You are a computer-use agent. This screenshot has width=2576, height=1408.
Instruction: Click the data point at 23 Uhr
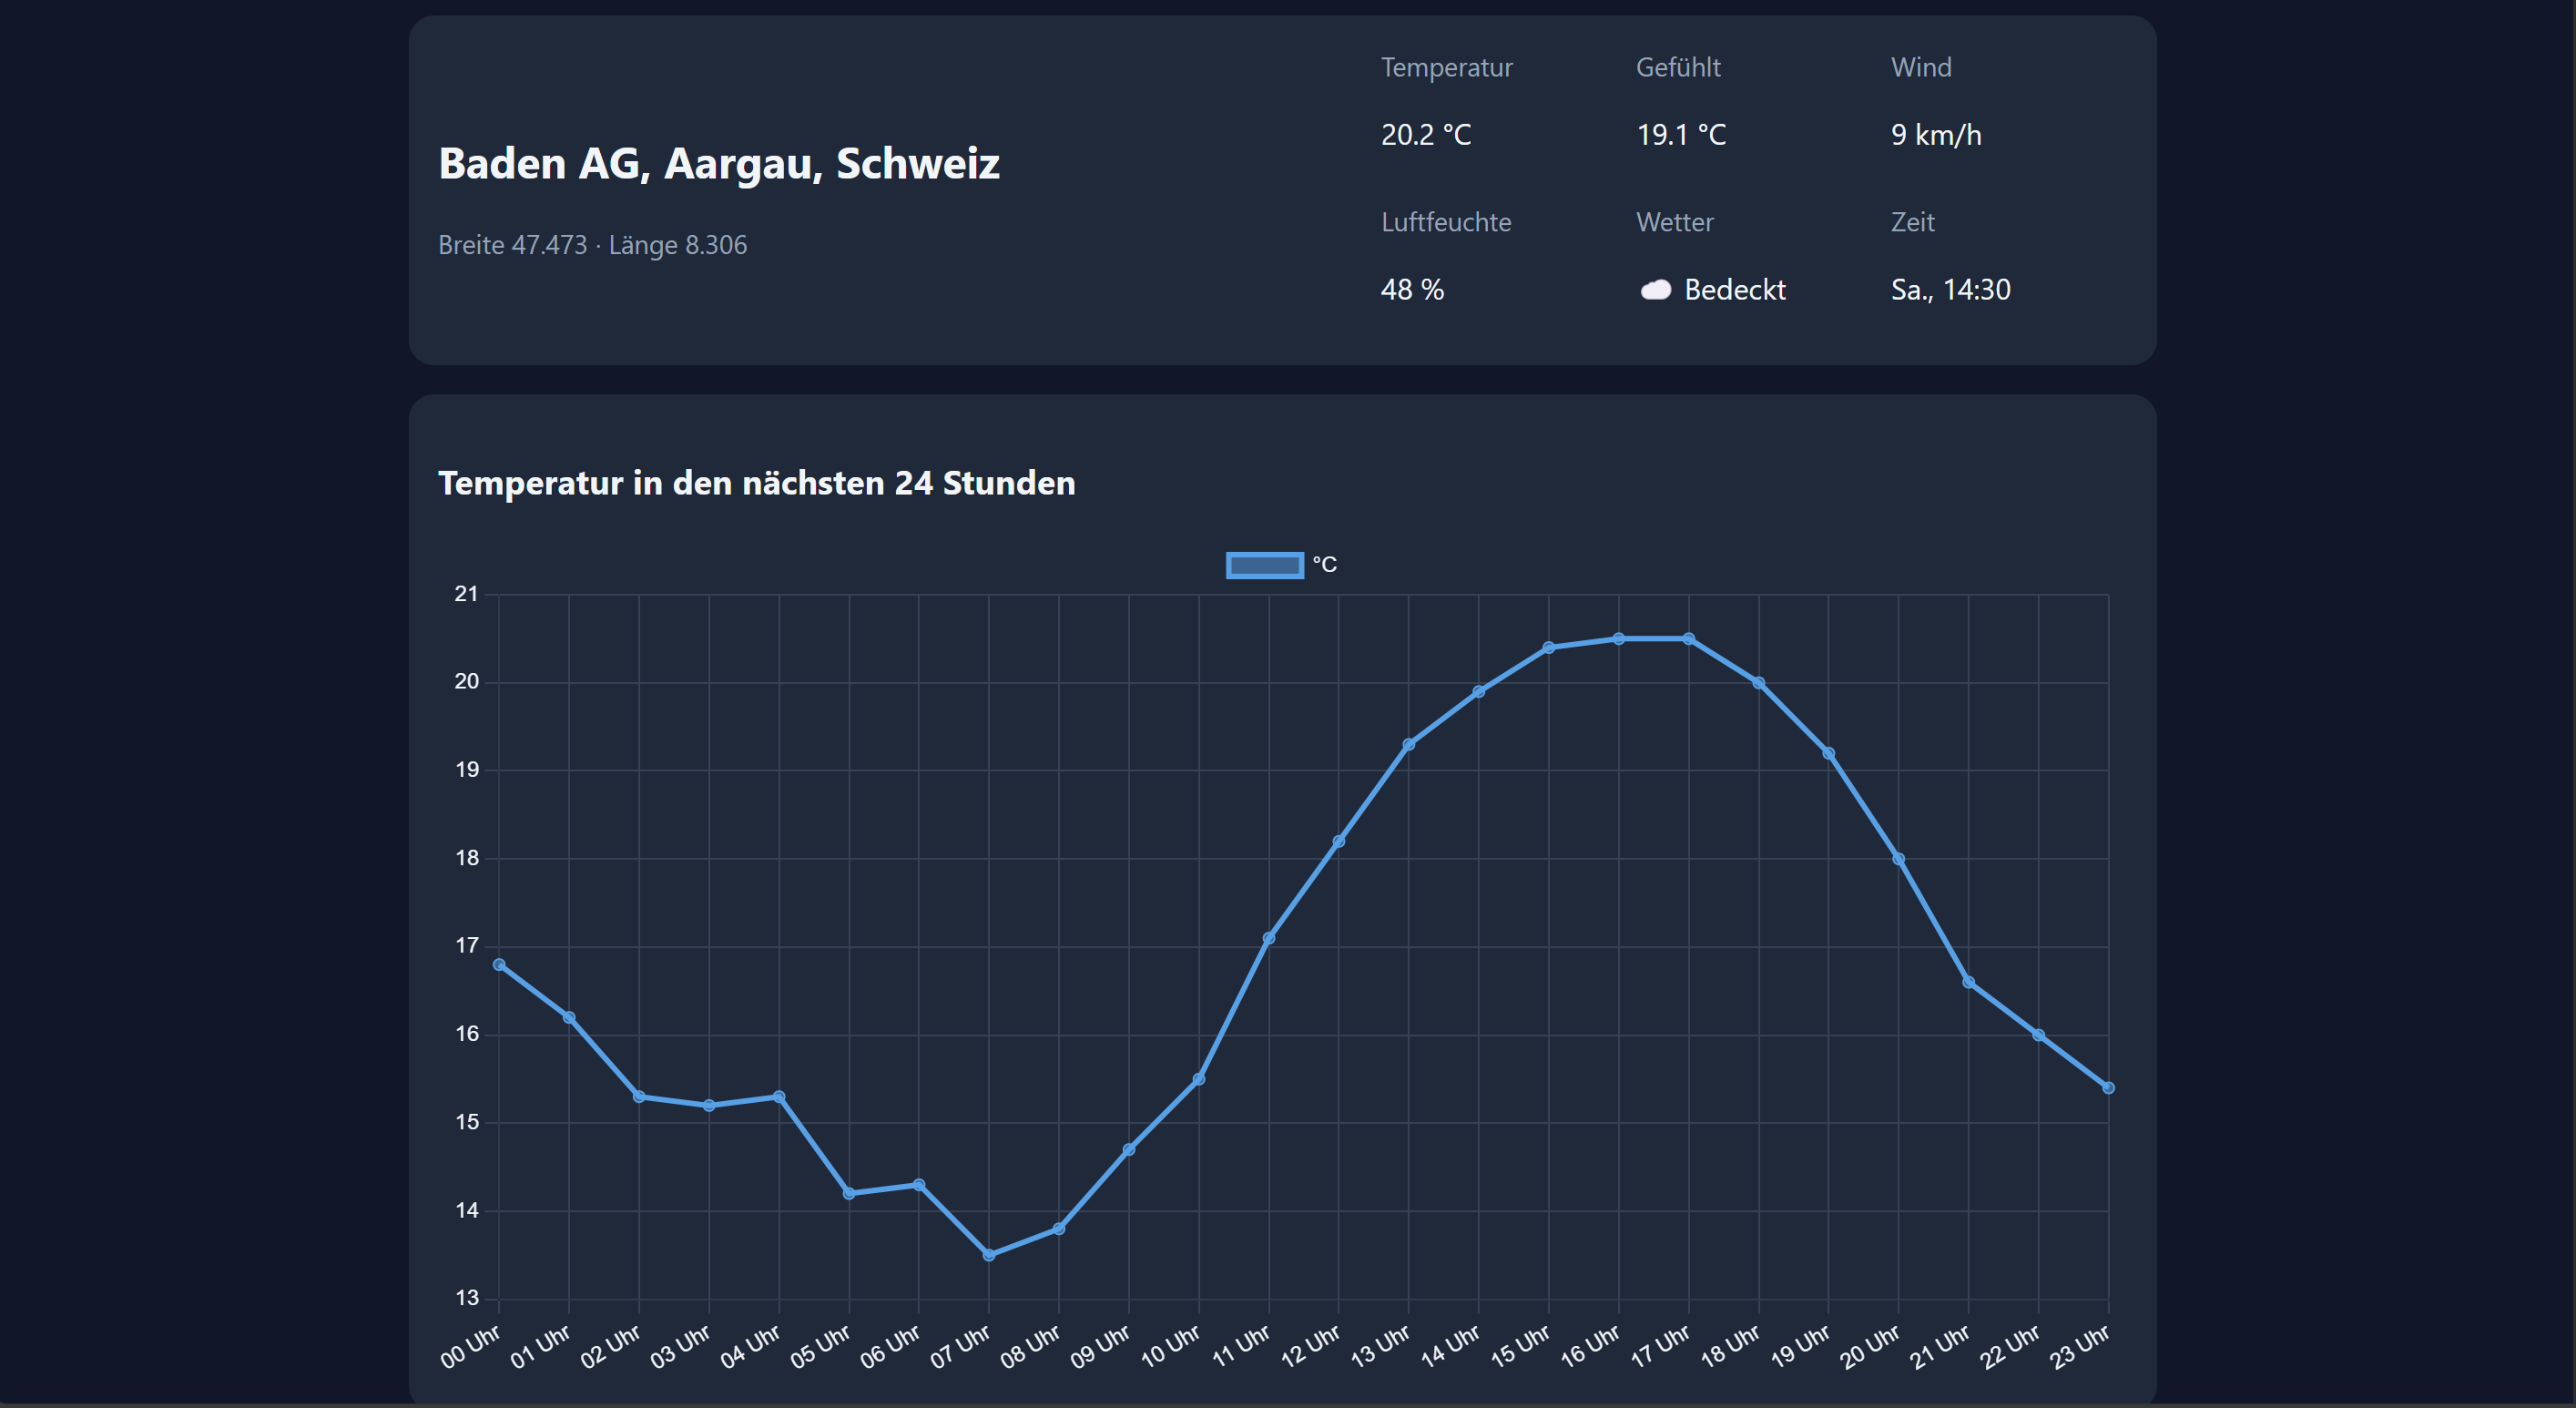click(2108, 1088)
